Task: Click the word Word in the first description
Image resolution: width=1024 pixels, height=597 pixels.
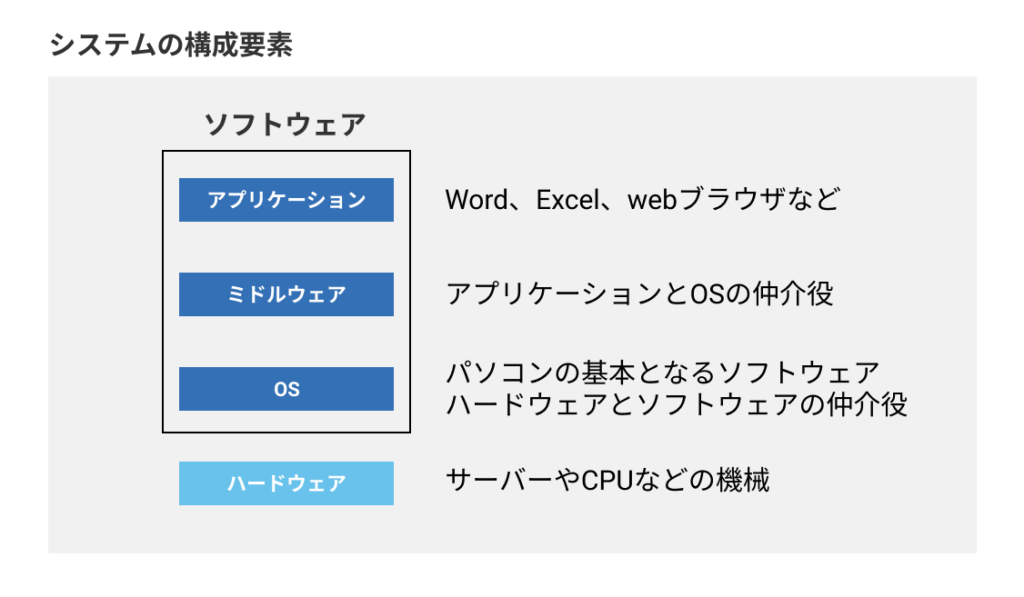Action: [x=476, y=199]
